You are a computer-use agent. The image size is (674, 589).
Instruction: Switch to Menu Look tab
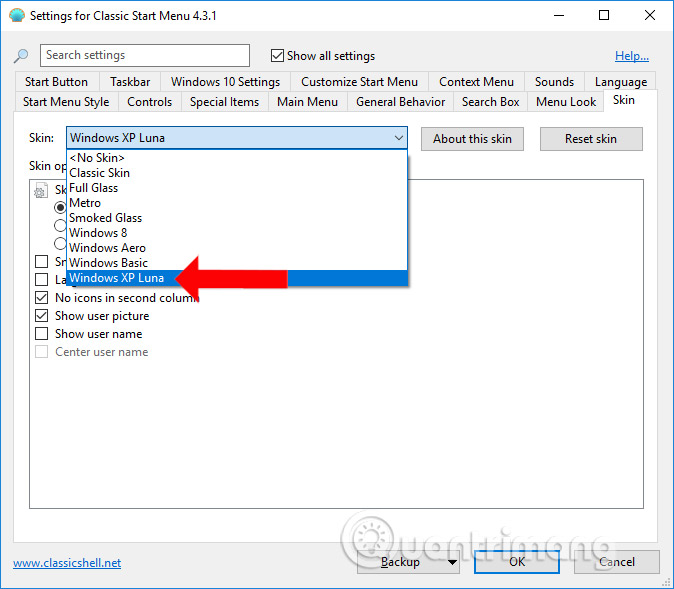(566, 102)
